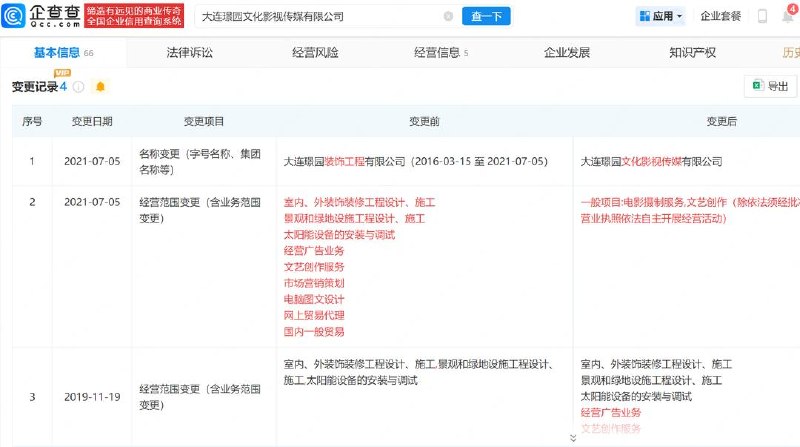800x447 pixels.
Task: Click 市场营销策划 text in row 2
Action: coord(314,283)
